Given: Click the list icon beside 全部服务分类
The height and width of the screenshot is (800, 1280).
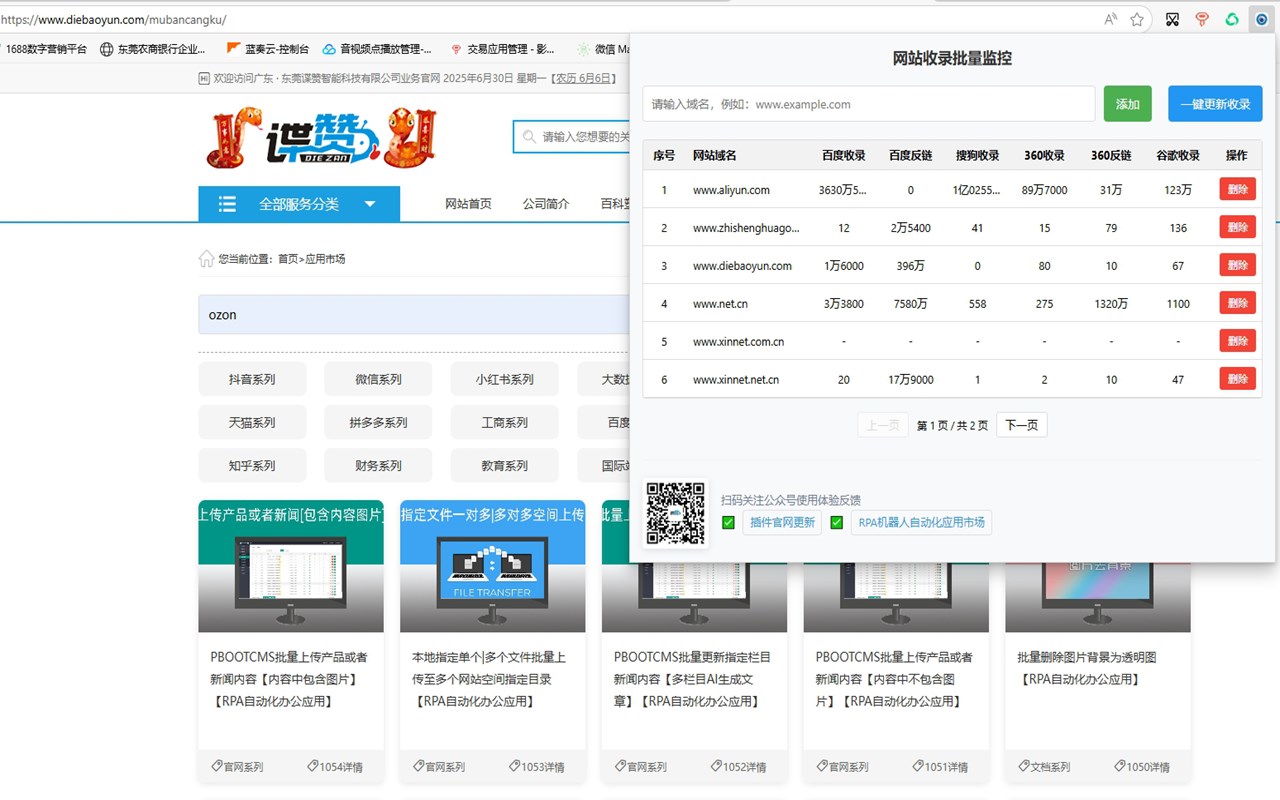Looking at the screenshot, I should pos(227,204).
